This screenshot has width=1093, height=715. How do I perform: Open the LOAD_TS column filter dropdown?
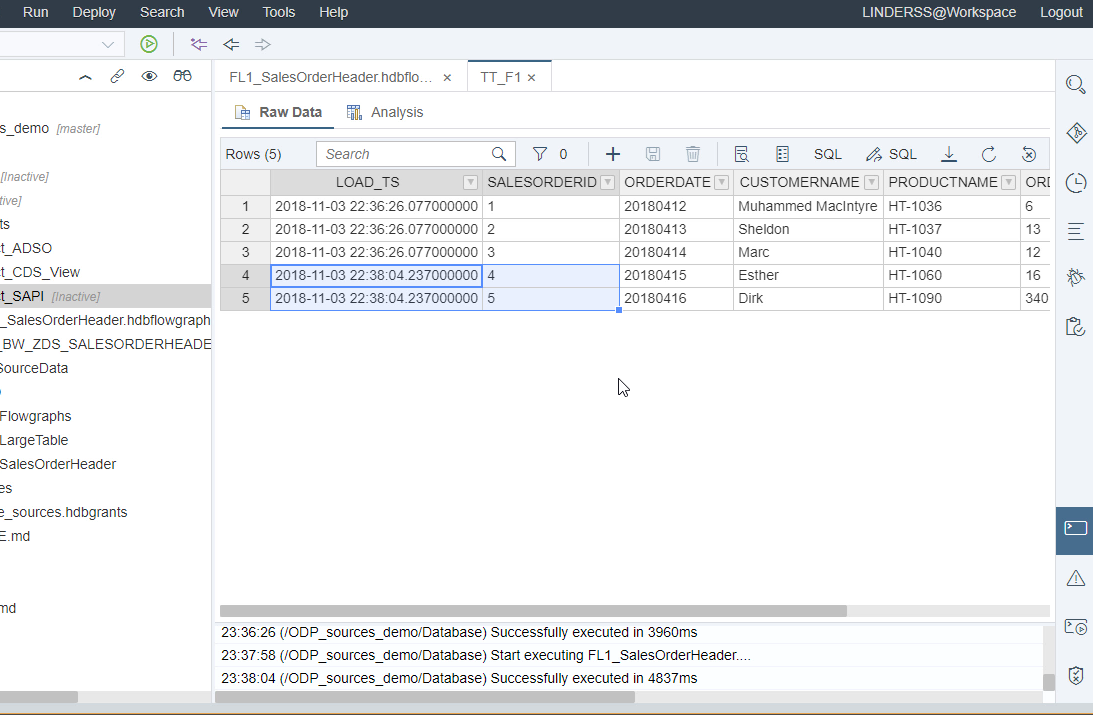coord(470,182)
